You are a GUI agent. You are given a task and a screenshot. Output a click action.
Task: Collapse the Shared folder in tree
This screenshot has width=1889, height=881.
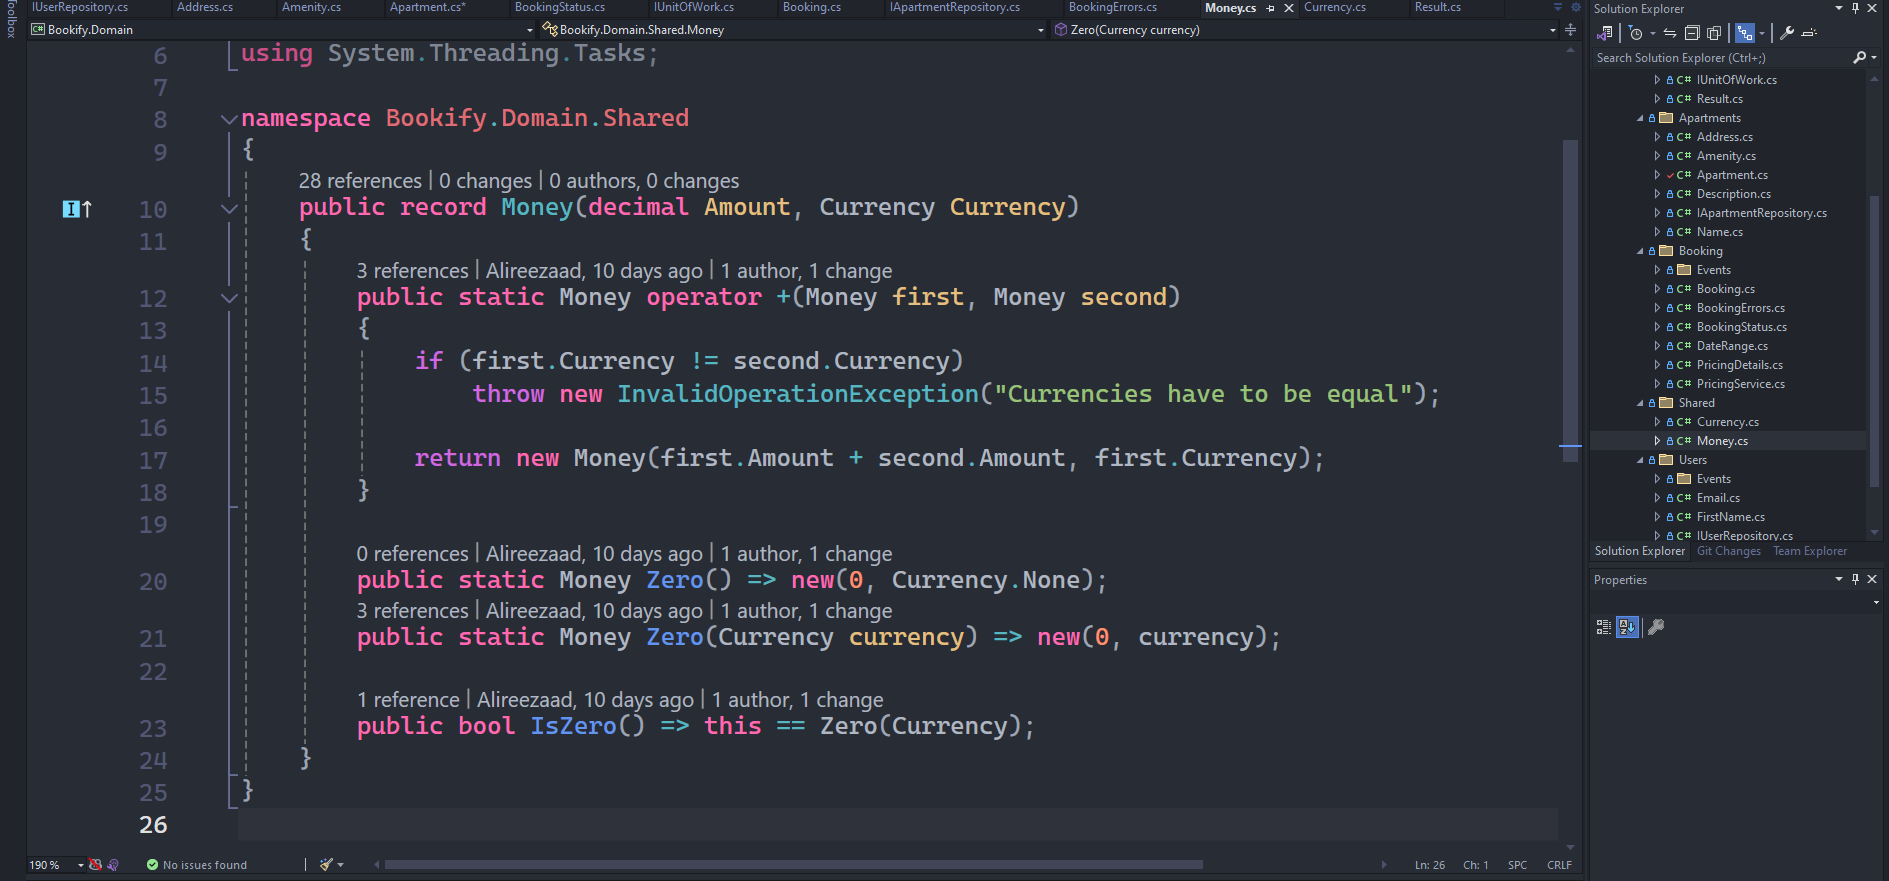point(1640,403)
